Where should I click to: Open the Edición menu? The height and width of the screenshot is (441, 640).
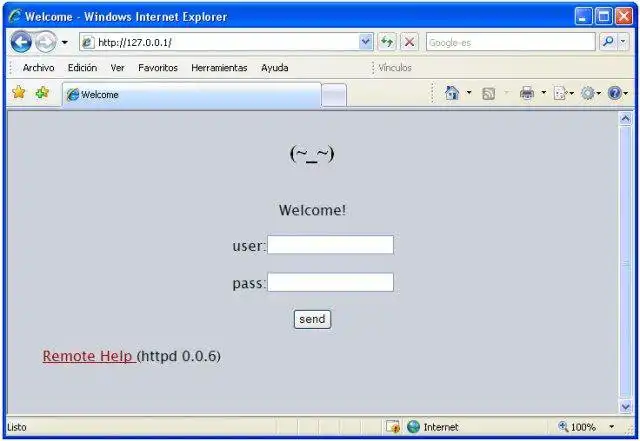tap(82, 68)
